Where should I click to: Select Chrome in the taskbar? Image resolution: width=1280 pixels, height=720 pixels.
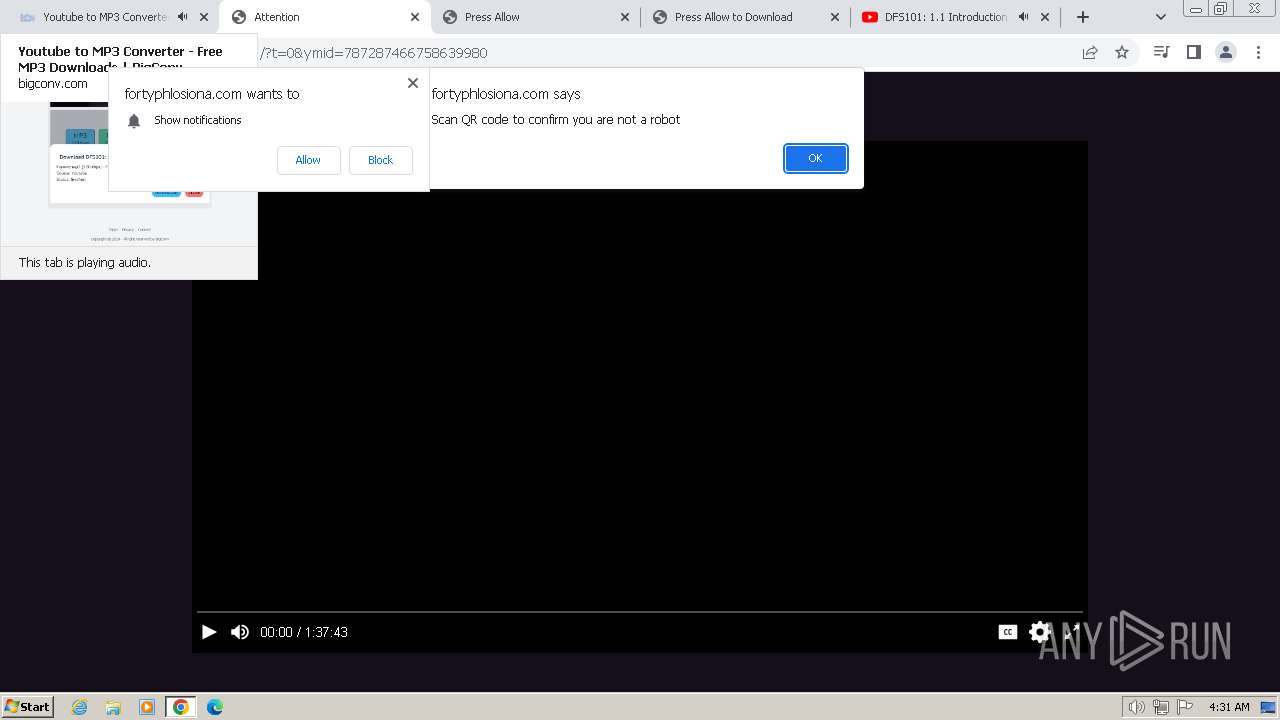click(x=181, y=707)
